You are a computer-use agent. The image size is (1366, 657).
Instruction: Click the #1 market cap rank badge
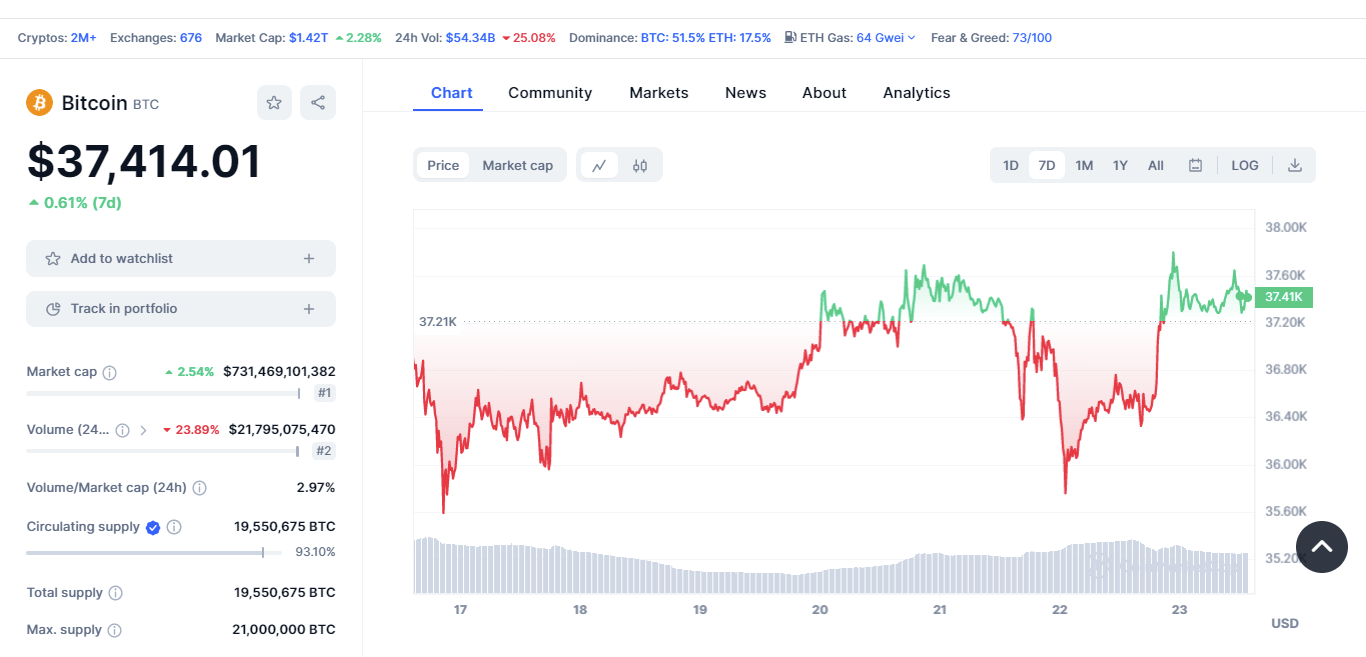coord(324,393)
